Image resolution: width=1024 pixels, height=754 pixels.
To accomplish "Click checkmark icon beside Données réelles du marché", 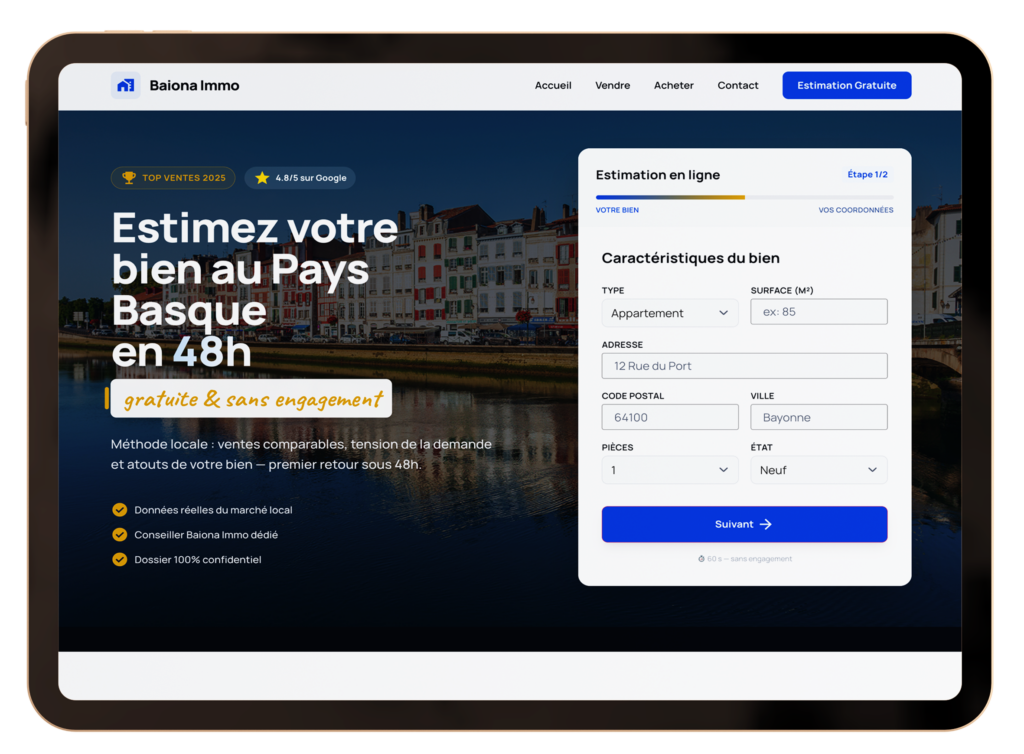I will [x=120, y=510].
